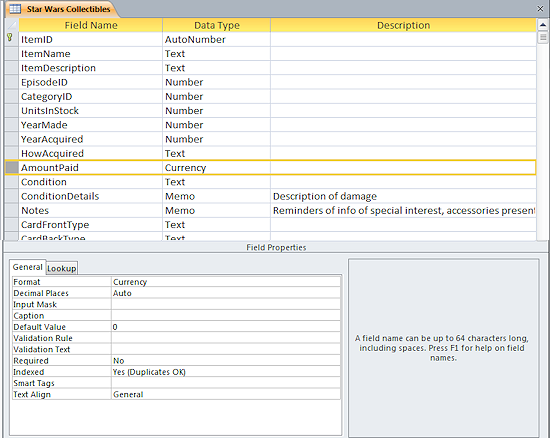Viewport: 550px width, 438px height.
Task: Click the Required property value No
Action: tap(226, 360)
